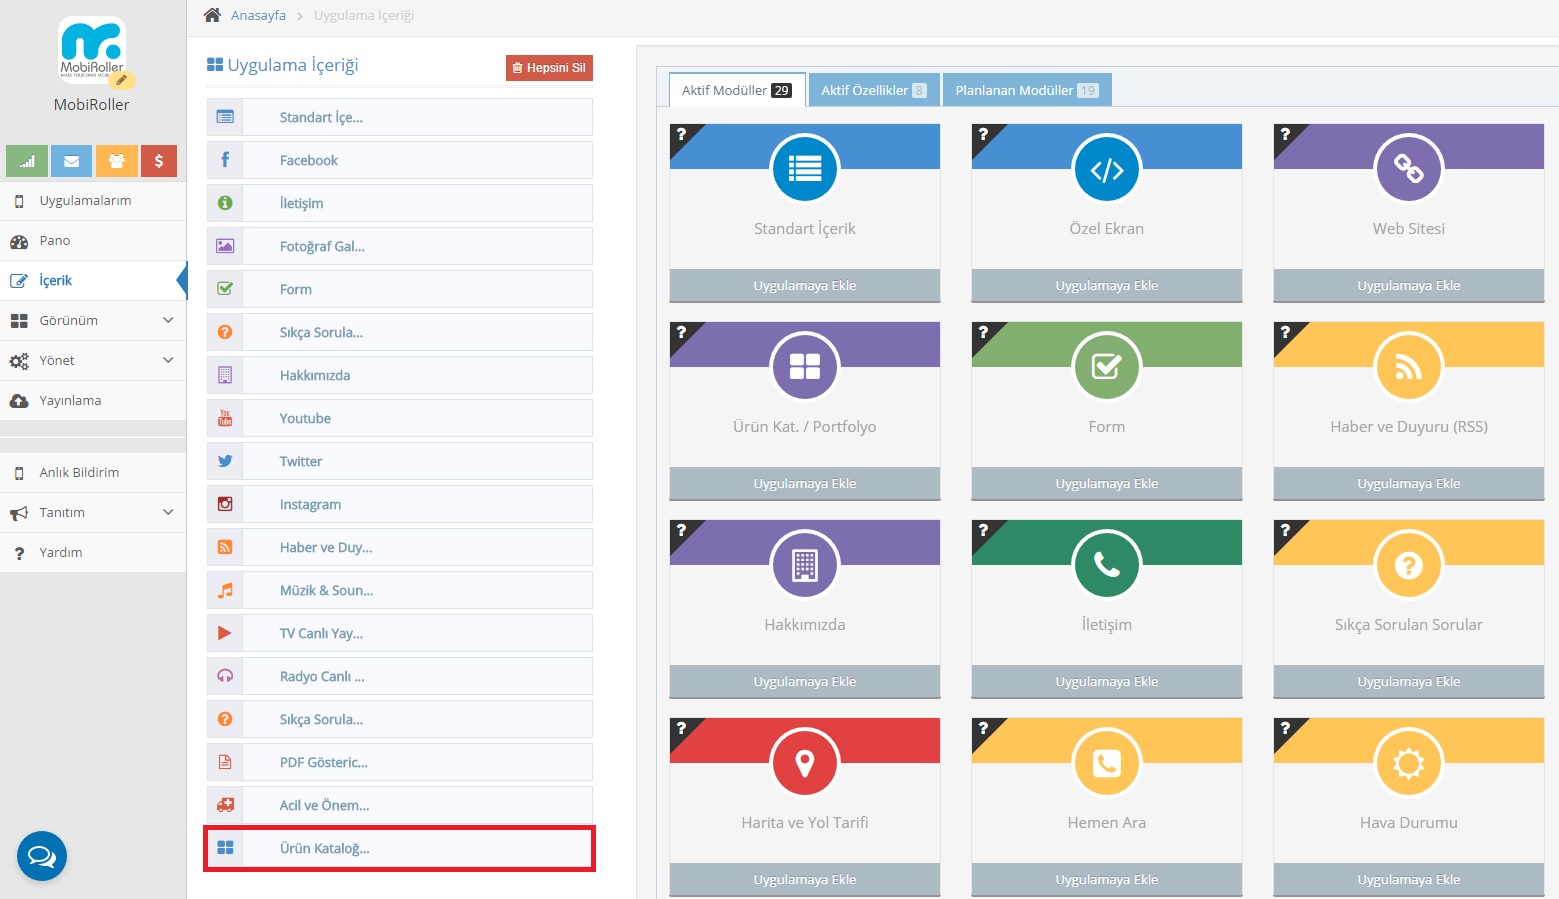This screenshot has height=899, width=1559.
Task: Expand the Görünüm sidebar menu
Action: (93, 320)
